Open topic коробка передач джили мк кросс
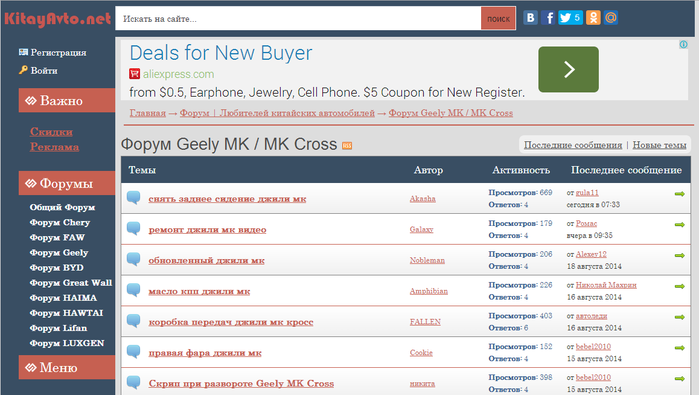Viewport: 699px width, 395px height. click(x=231, y=322)
